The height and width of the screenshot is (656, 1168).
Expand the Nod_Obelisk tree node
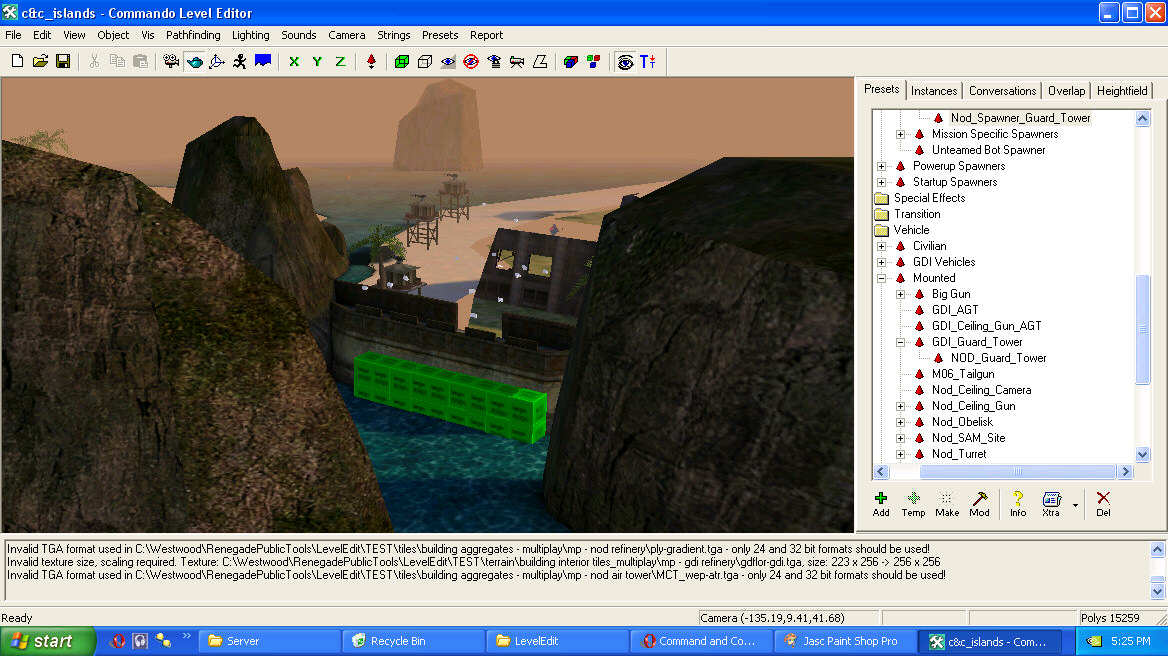900,422
